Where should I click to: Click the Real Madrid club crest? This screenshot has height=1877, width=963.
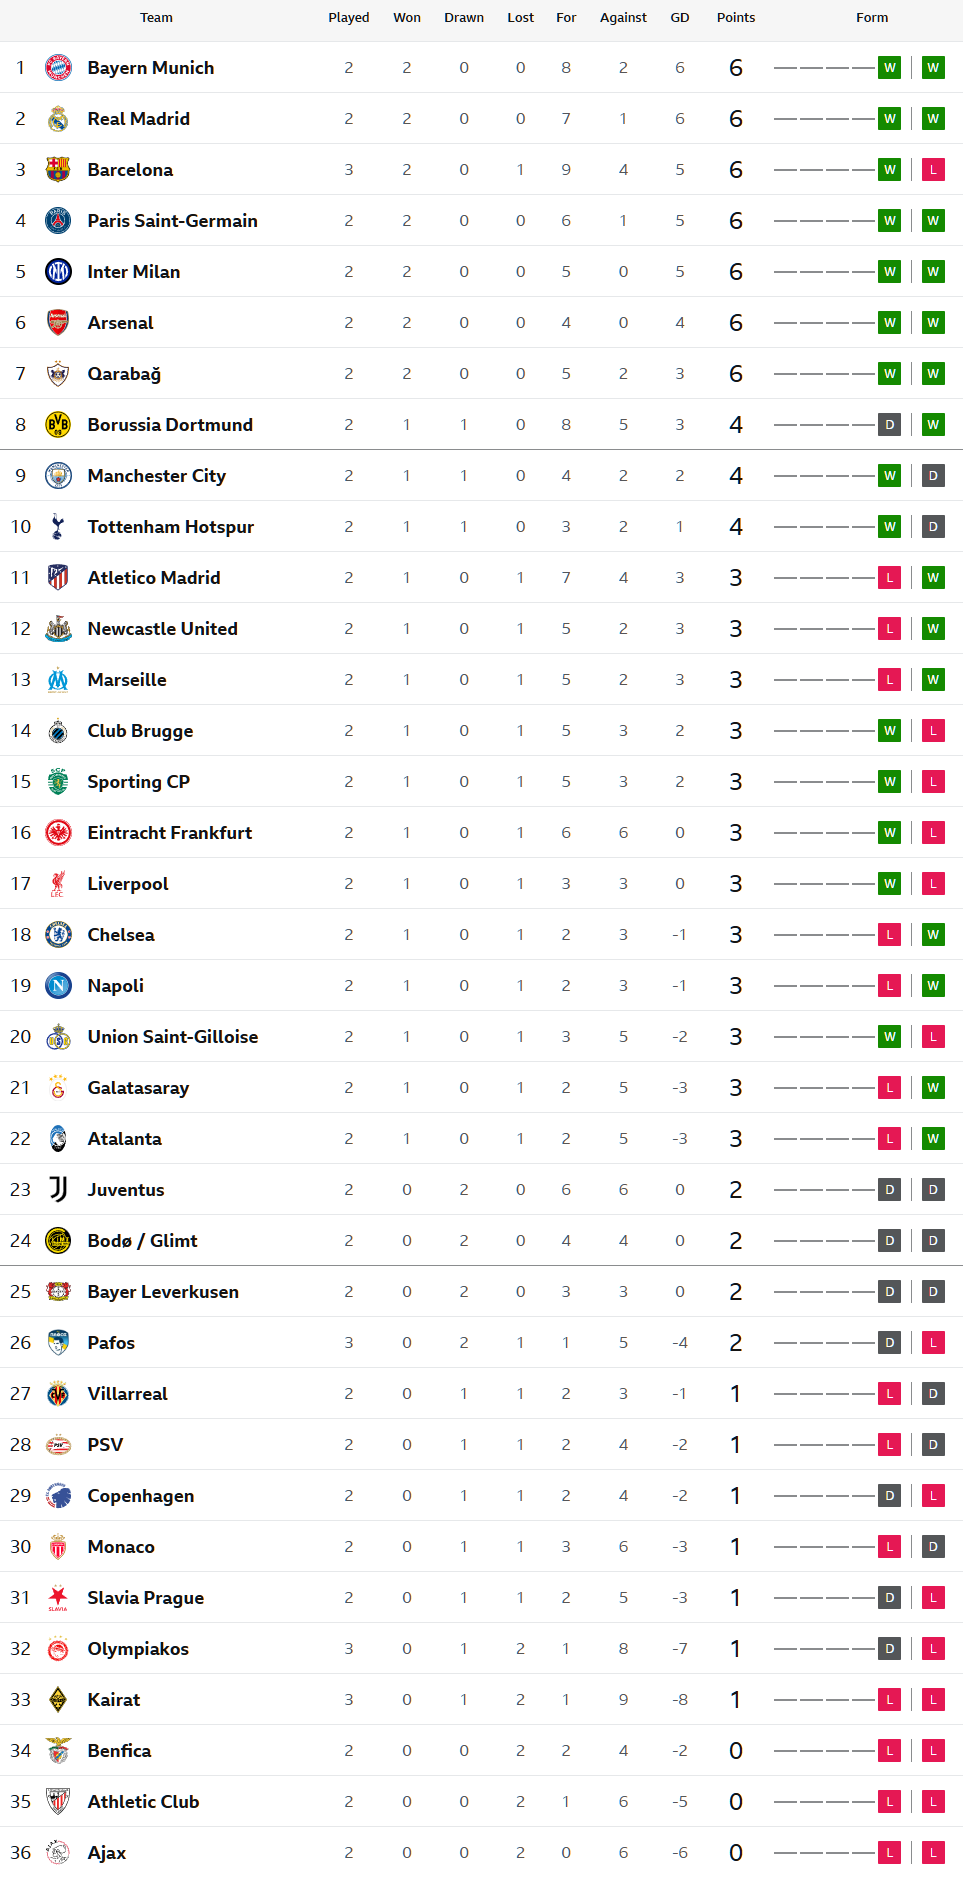coord(58,119)
